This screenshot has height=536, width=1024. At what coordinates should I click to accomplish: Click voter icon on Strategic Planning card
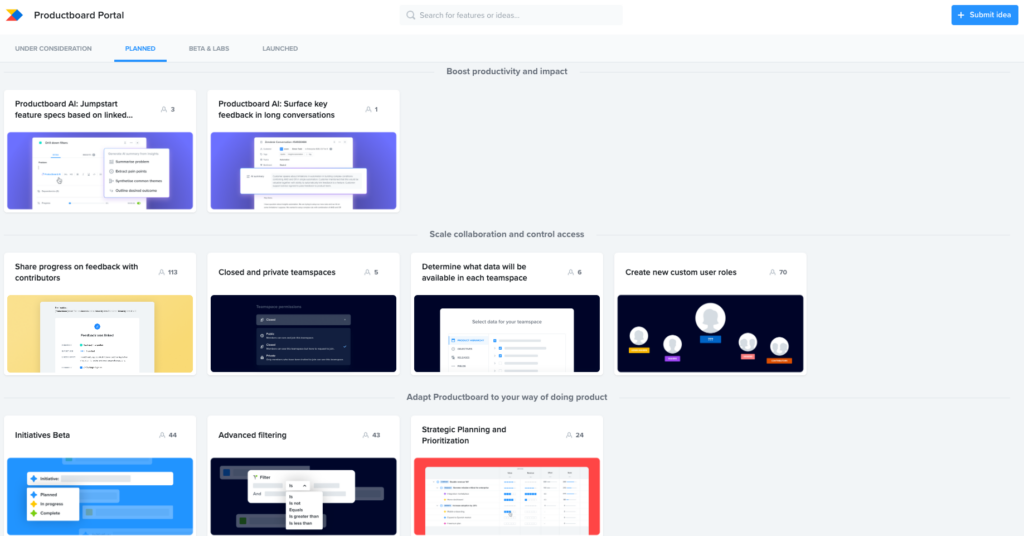[x=569, y=435]
